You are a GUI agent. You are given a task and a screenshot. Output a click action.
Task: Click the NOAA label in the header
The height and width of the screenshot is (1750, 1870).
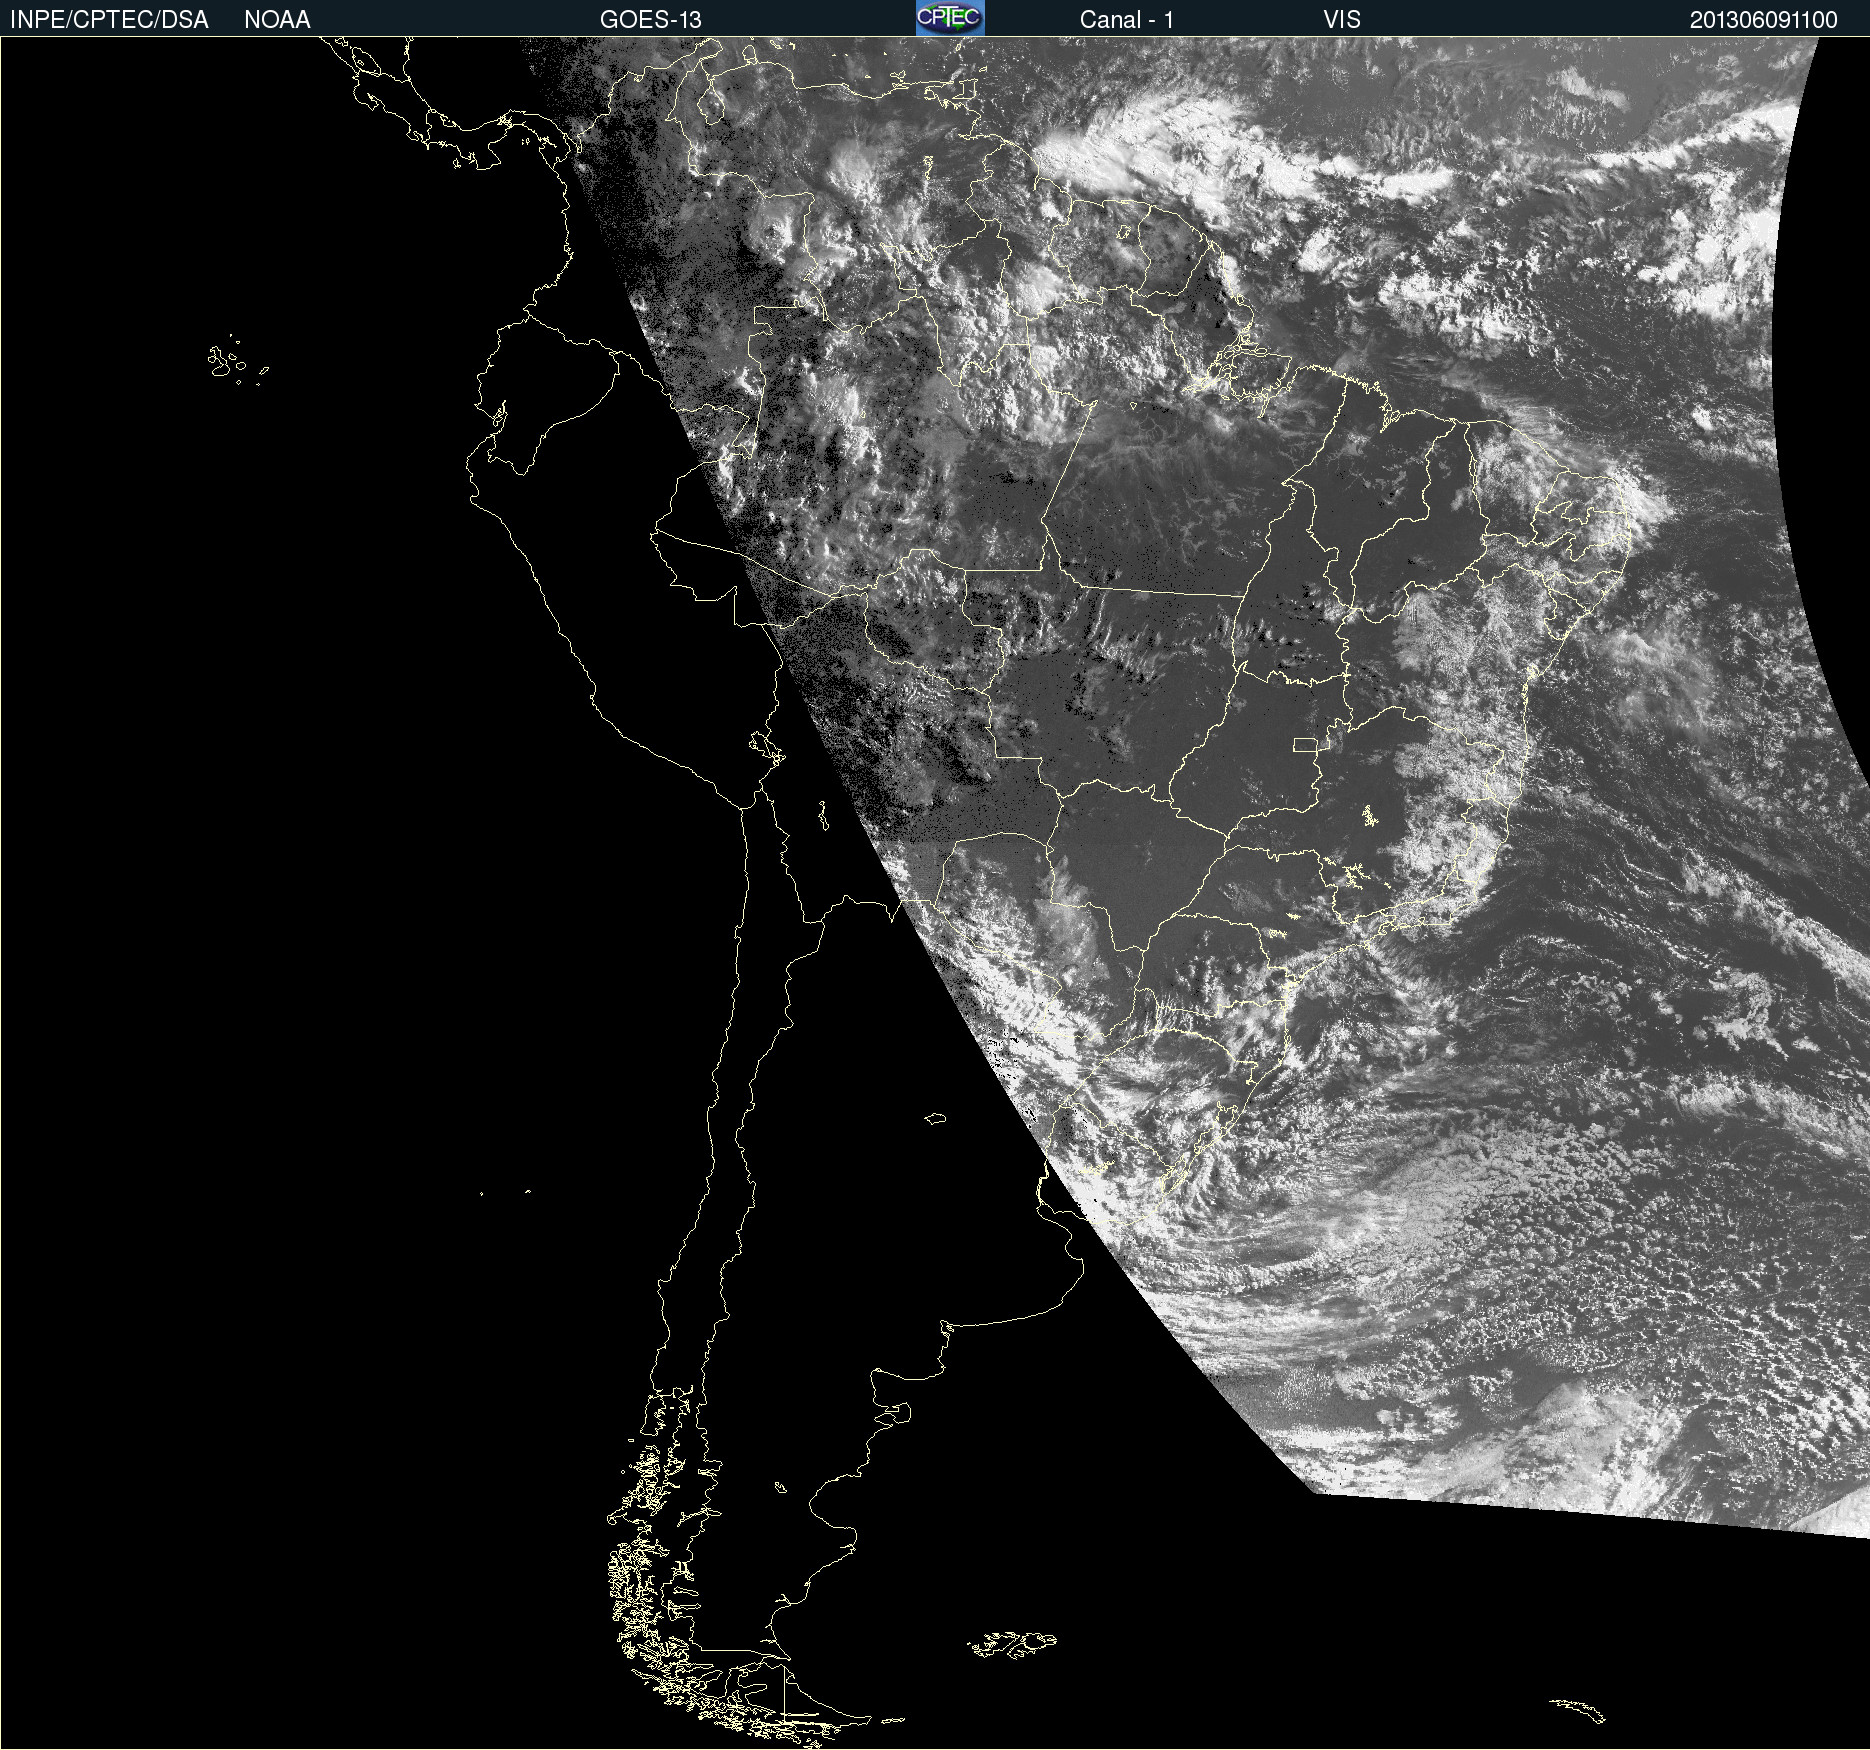click(x=277, y=20)
